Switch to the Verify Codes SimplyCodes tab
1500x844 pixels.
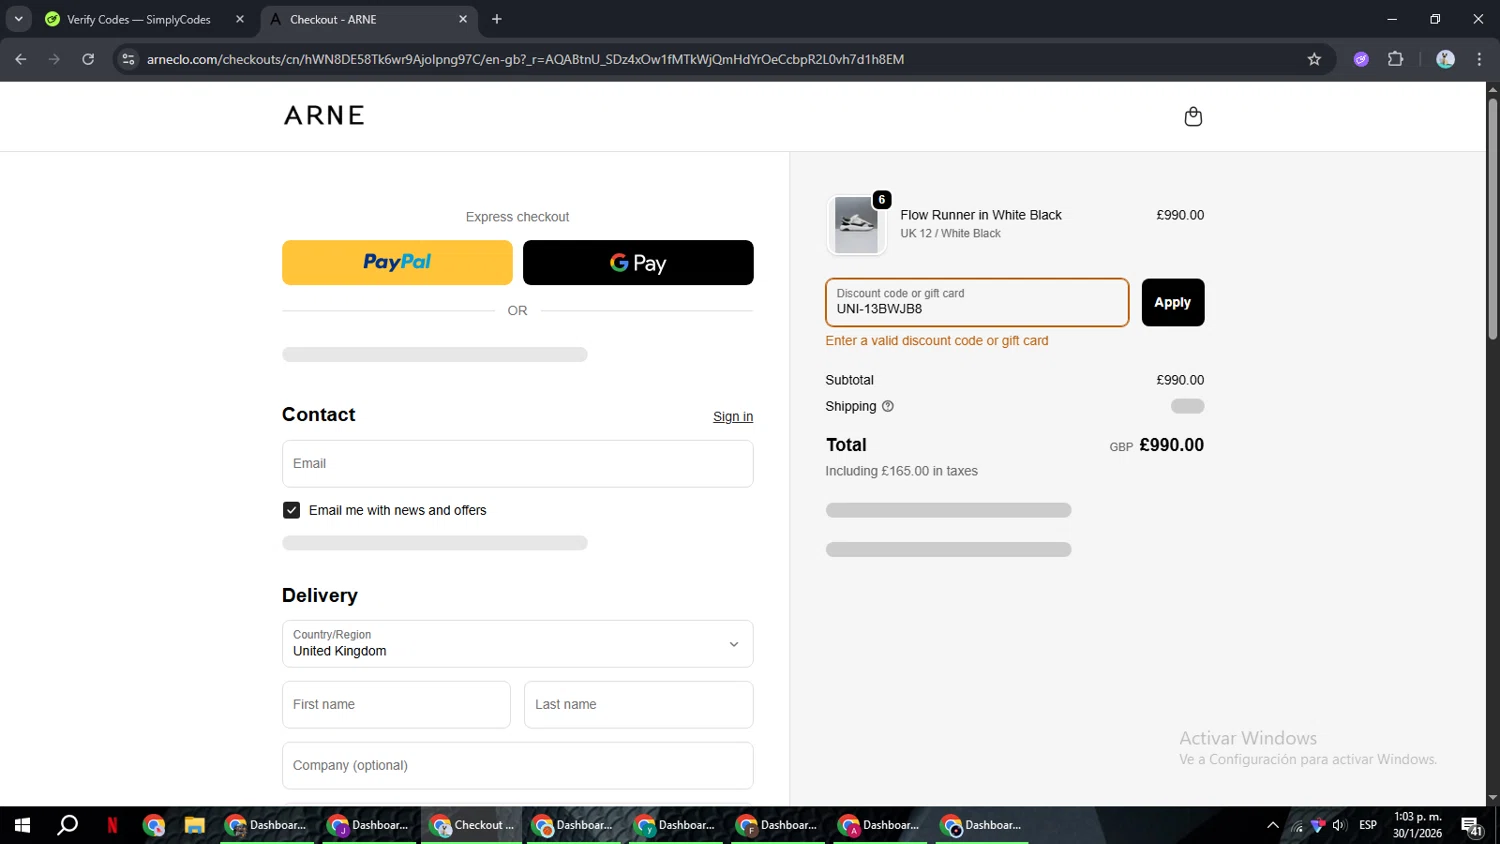pos(140,19)
